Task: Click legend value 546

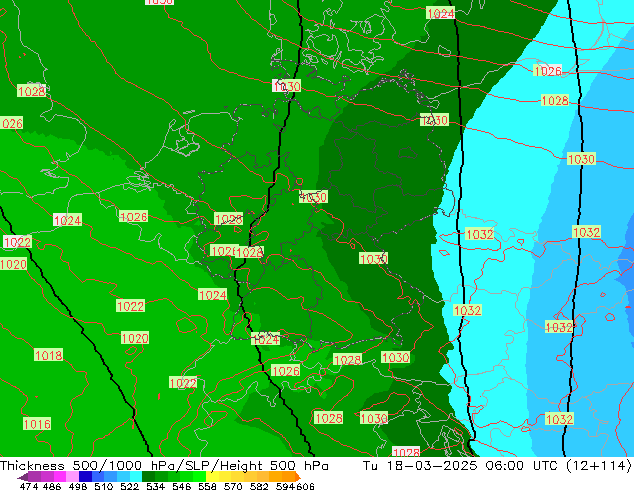Action: pos(181,486)
